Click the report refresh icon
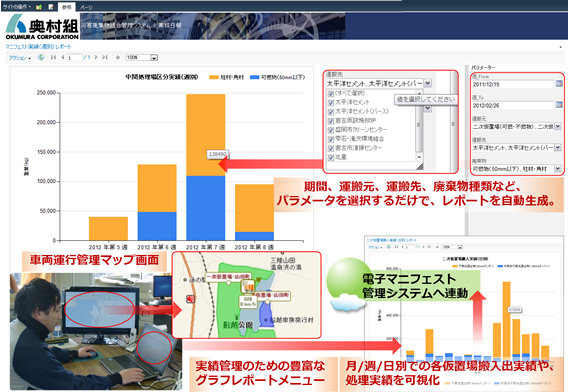The width and height of the screenshot is (570, 392). [x=41, y=57]
